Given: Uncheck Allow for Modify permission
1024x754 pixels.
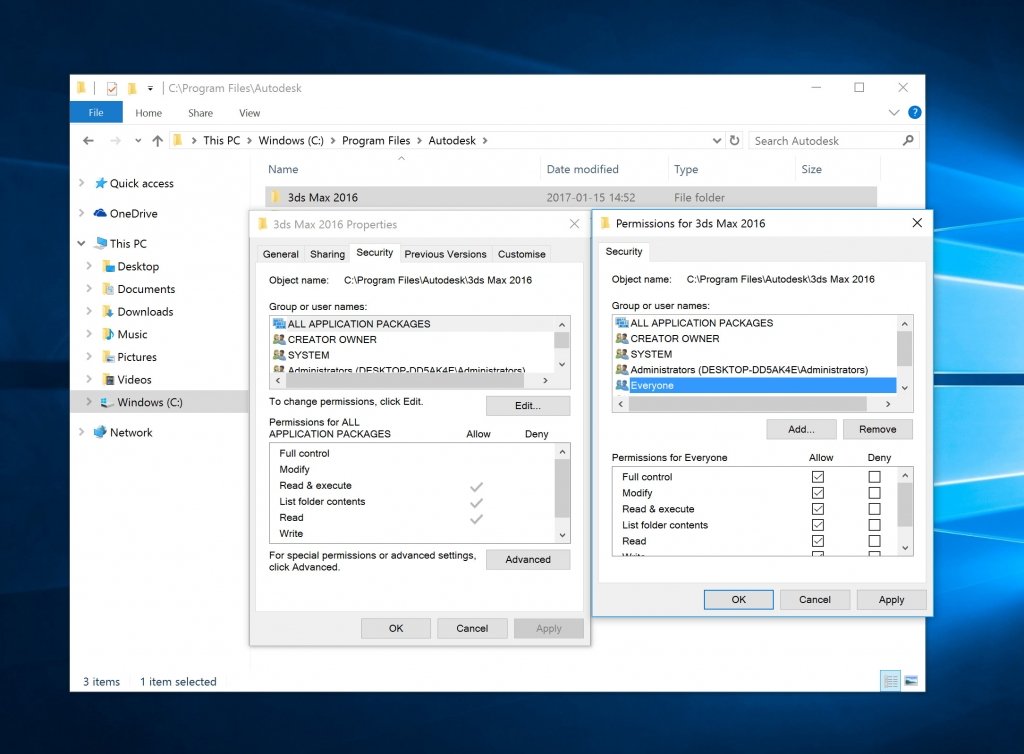Looking at the screenshot, I should pos(818,493).
